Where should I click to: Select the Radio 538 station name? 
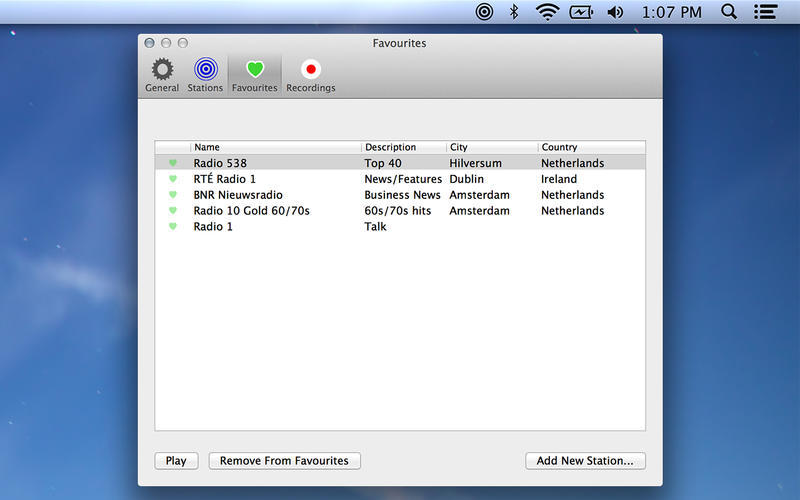pyautogui.click(x=220, y=163)
